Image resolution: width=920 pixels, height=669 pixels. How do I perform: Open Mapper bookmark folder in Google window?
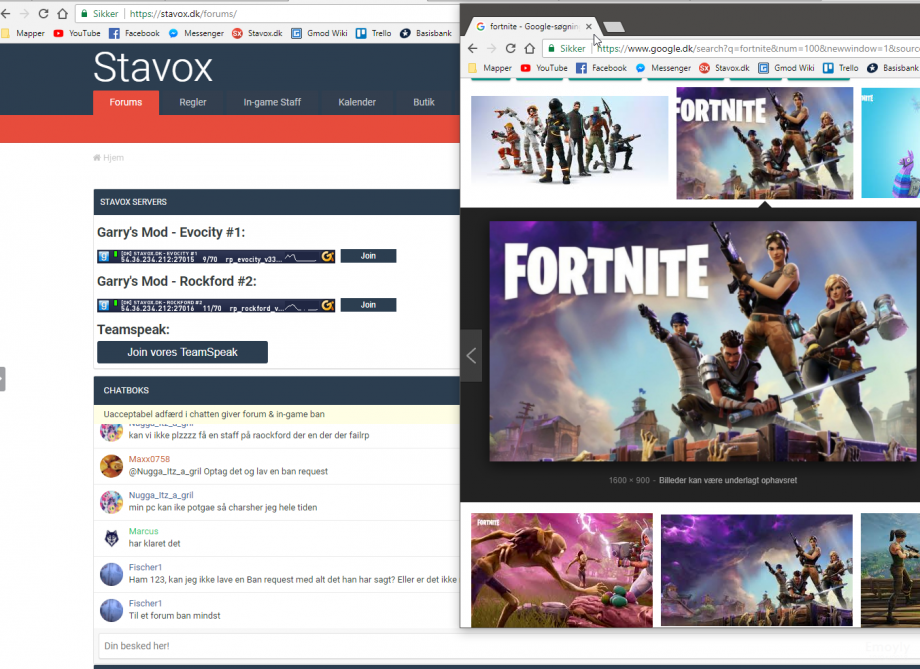(490, 68)
